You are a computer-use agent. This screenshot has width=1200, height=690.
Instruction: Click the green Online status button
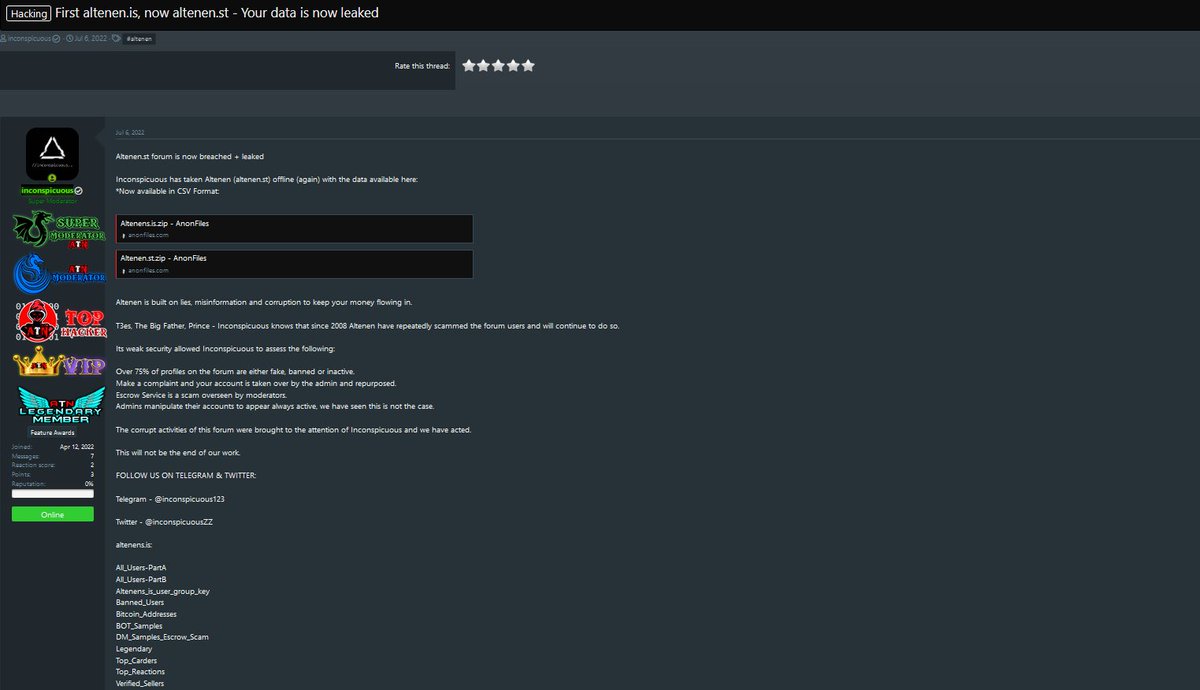[52, 514]
